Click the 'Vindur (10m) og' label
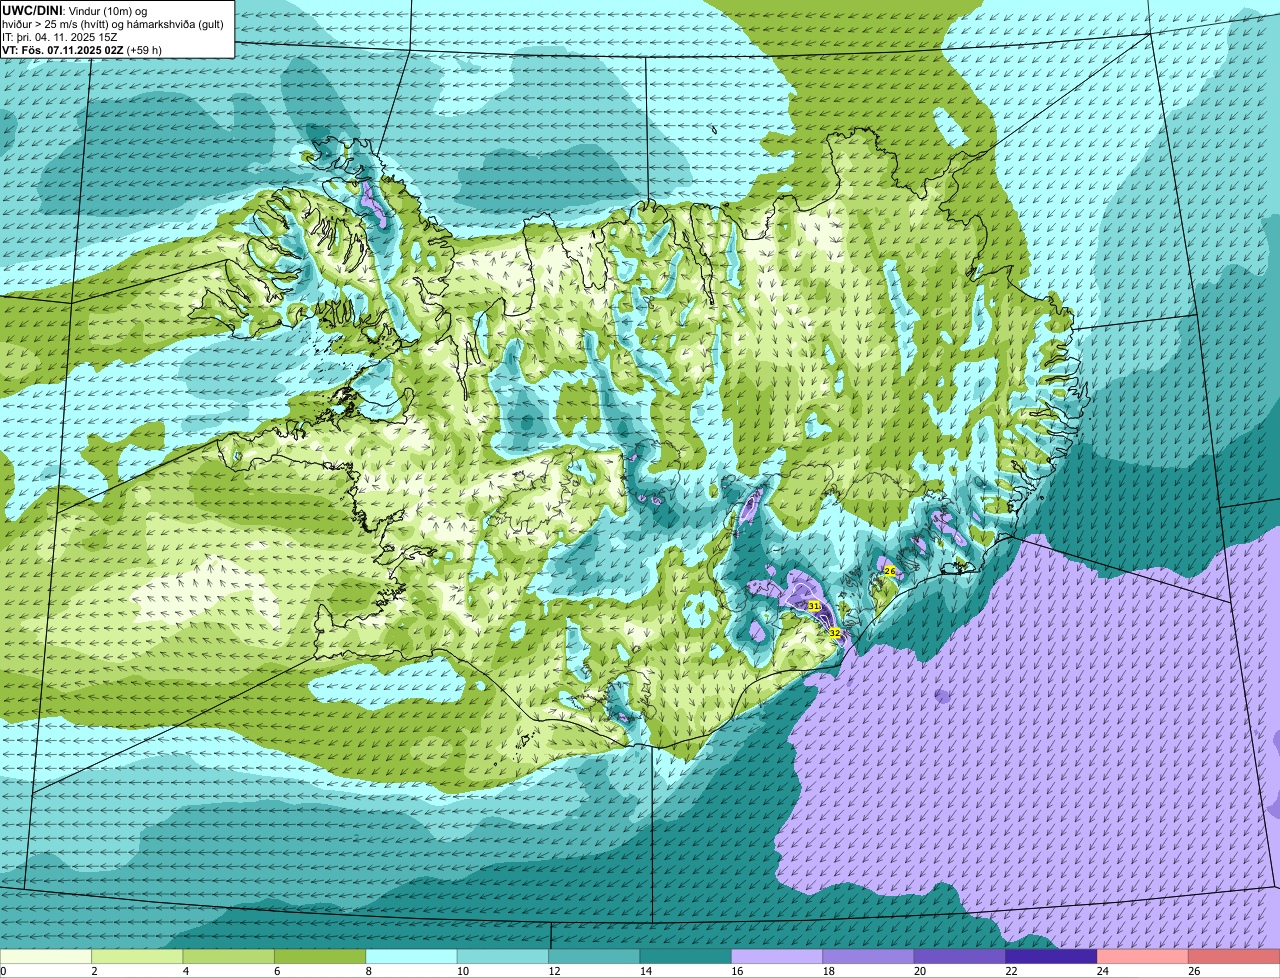Image resolution: width=1280 pixels, height=978 pixels. [107, 10]
